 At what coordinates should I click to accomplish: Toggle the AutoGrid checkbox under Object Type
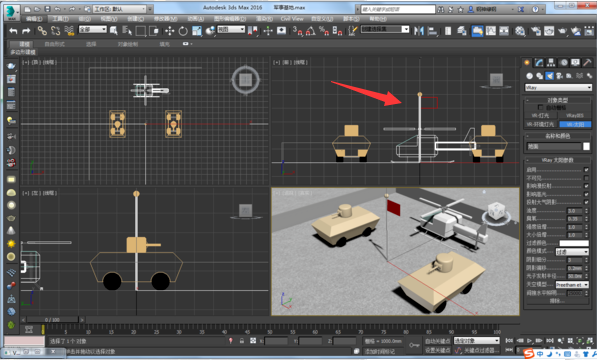coord(540,107)
